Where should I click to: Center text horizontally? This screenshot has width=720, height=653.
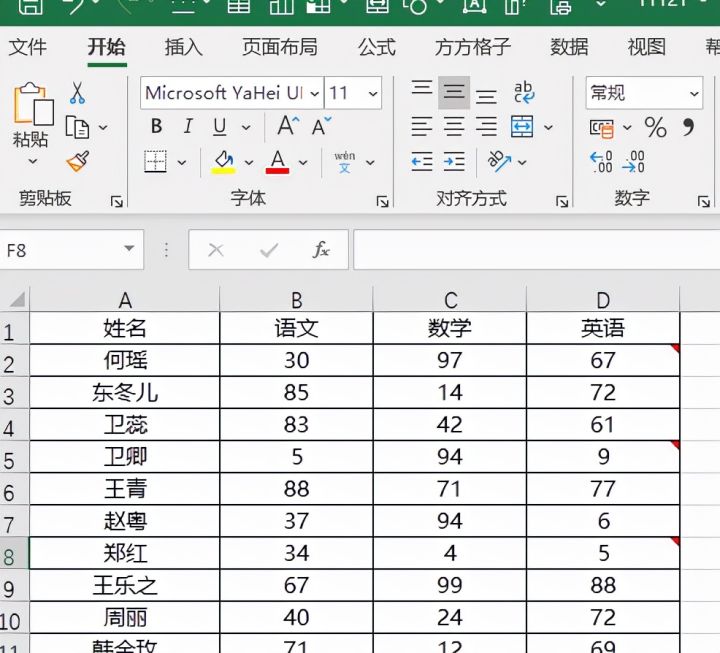point(454,127)
